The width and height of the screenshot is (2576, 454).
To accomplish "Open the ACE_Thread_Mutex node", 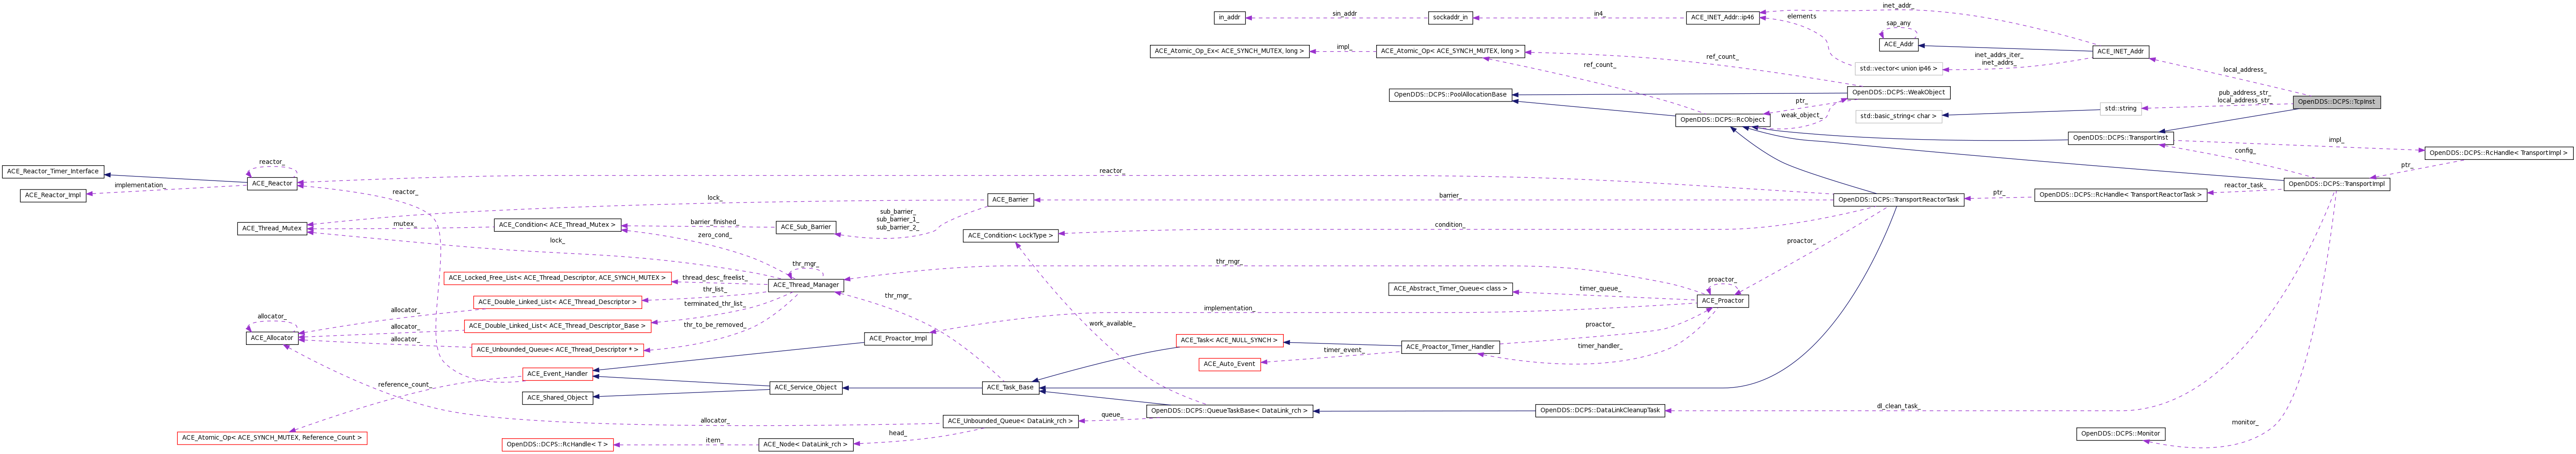I will click(x=272, y=229).
